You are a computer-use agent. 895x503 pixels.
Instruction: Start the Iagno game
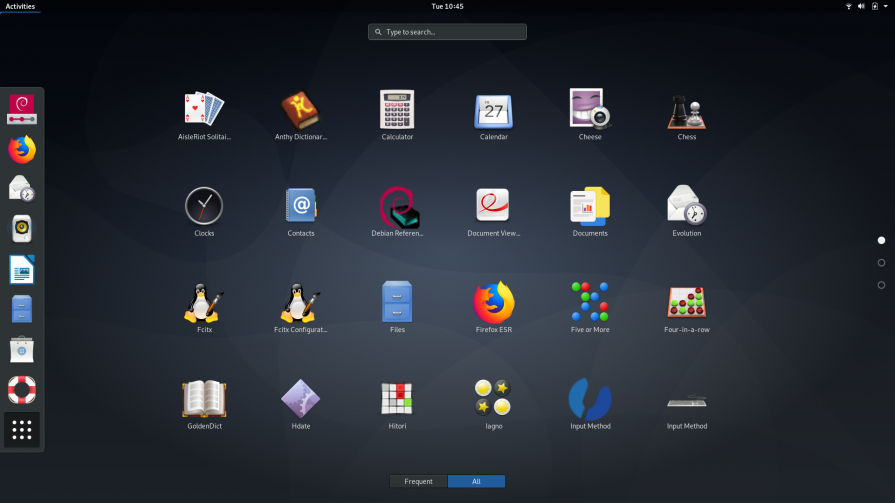coord(494,404)
